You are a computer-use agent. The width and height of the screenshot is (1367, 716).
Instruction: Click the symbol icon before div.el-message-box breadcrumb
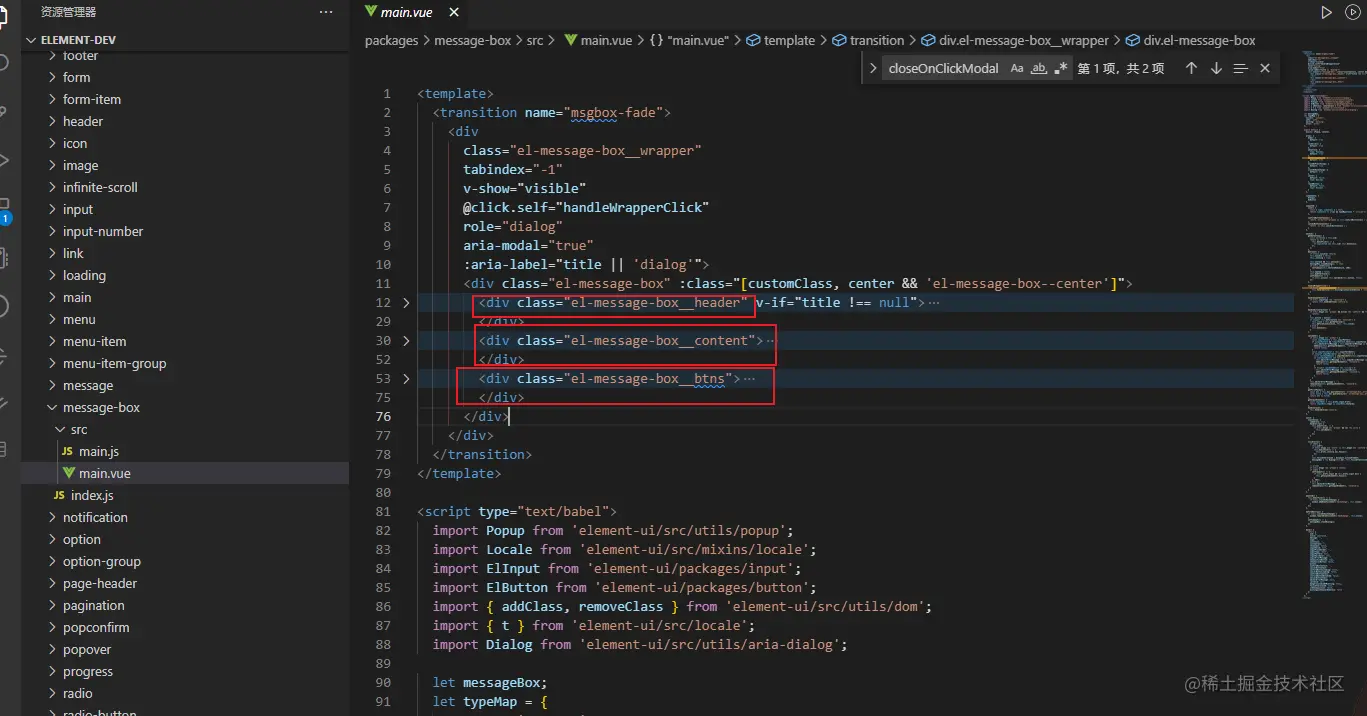[1133, 40]
